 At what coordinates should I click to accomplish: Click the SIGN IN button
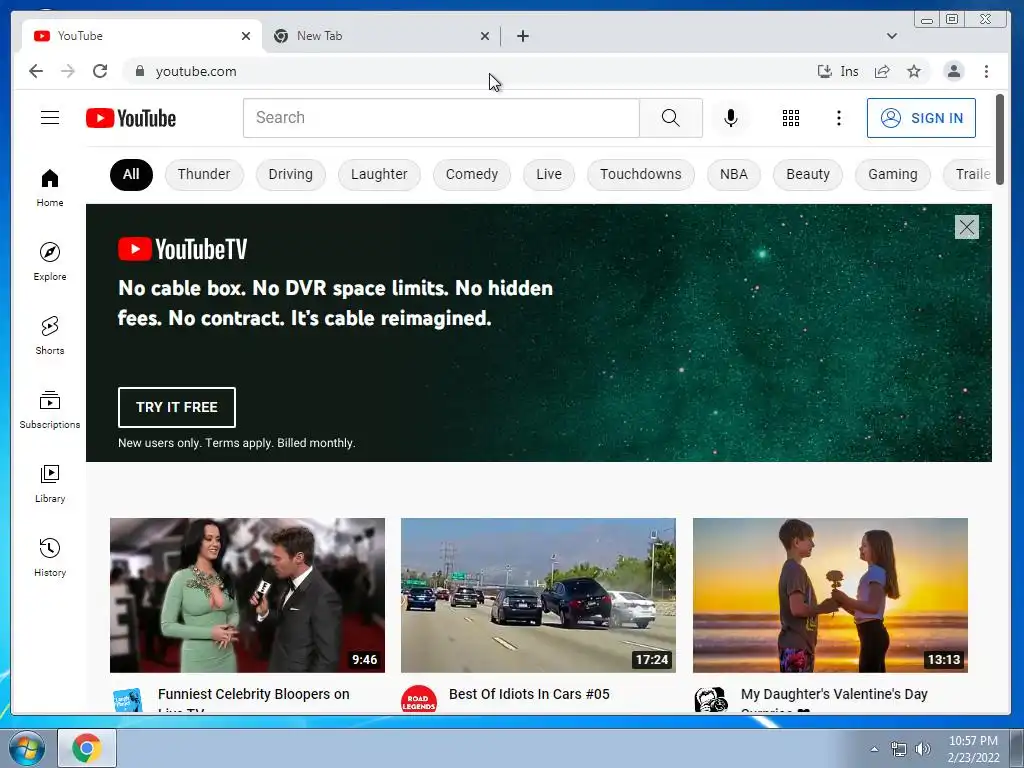point(921,118)
